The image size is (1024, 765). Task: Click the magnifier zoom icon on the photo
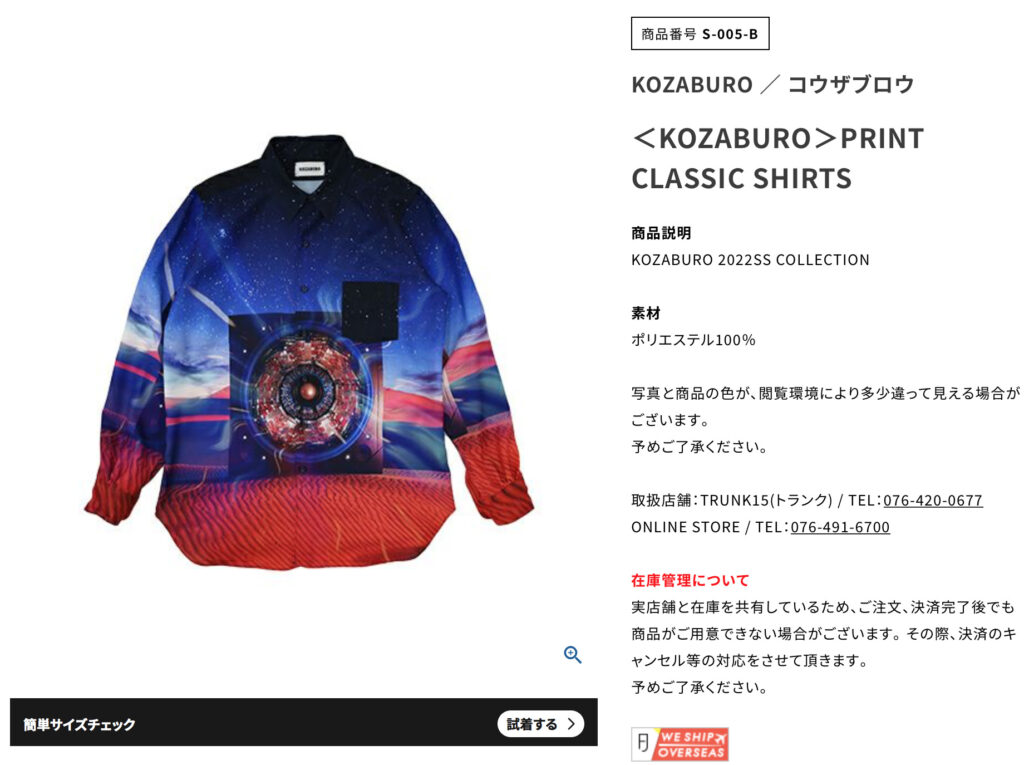pyautogui.click(x=572, y=654)
